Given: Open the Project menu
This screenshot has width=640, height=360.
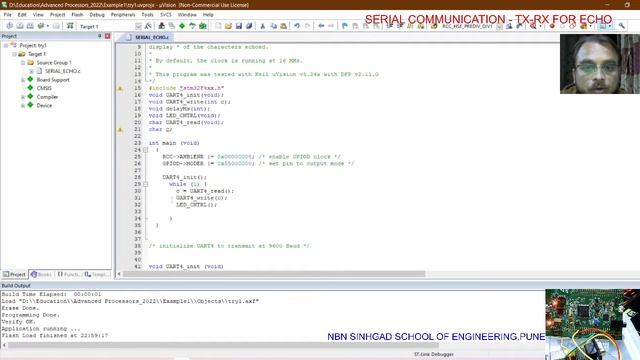Looking at the screenshot, I should click(x=57, y=15).
